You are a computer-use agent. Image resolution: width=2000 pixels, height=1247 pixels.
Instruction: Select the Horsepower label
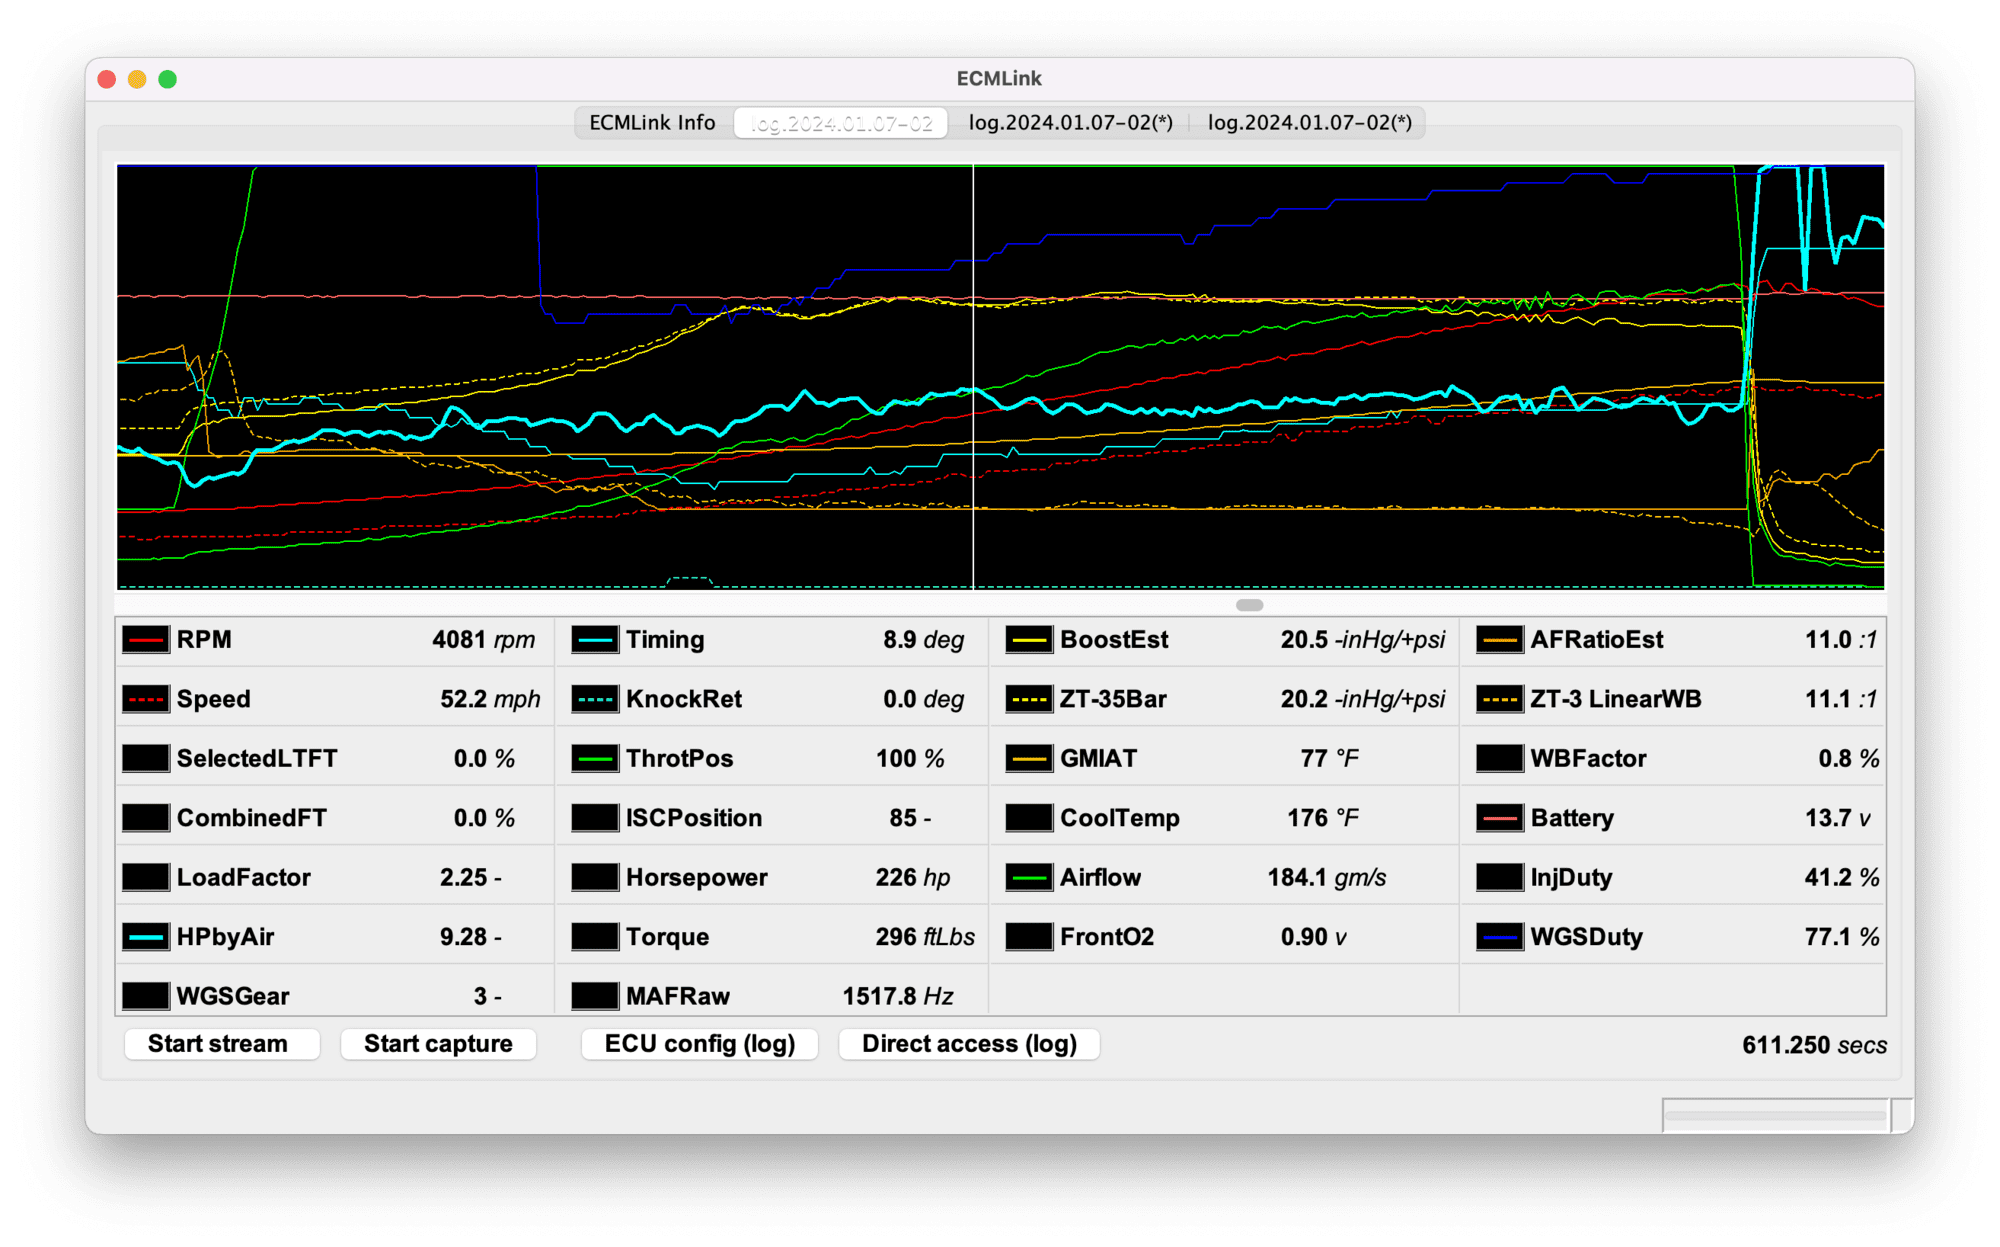pos(696,877)
